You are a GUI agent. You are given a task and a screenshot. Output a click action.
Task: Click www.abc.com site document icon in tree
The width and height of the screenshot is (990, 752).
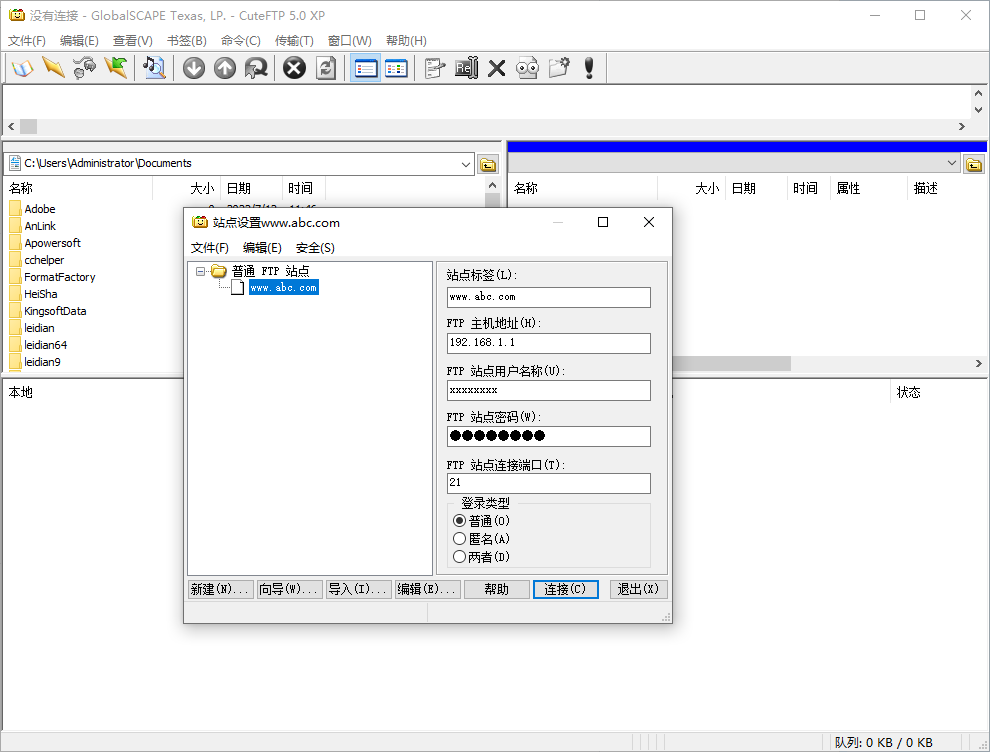tap(237, 288)
